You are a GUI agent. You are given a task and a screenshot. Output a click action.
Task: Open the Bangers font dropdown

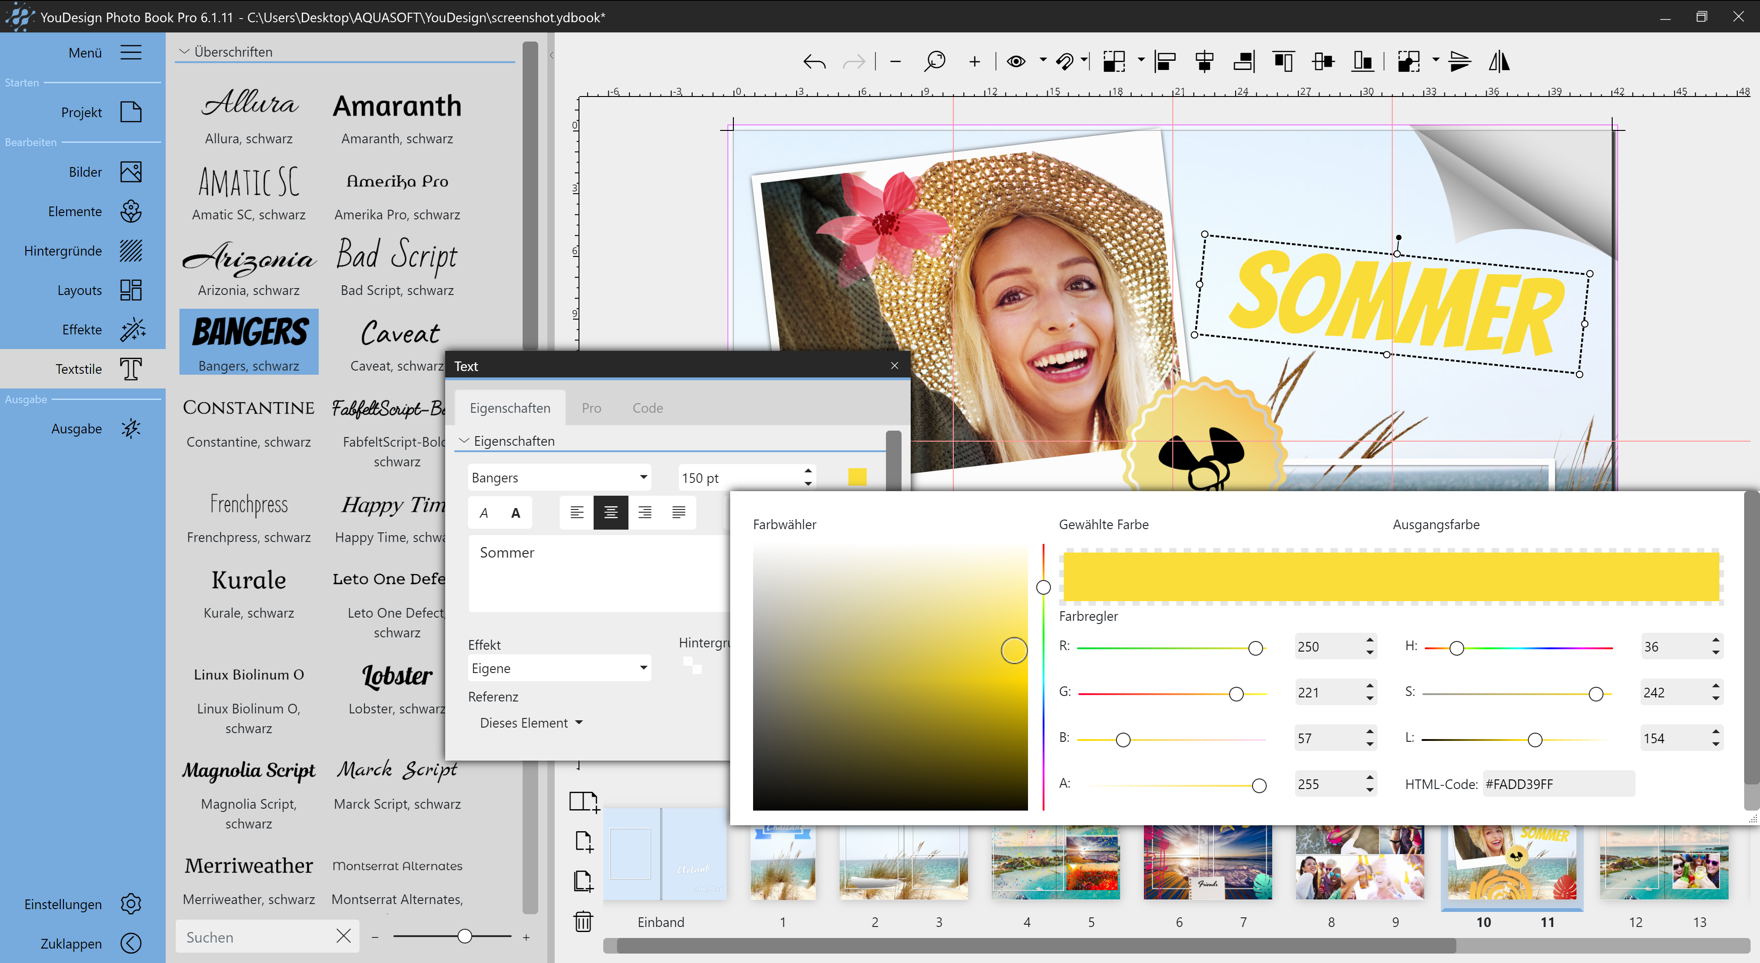pos(559,478)
